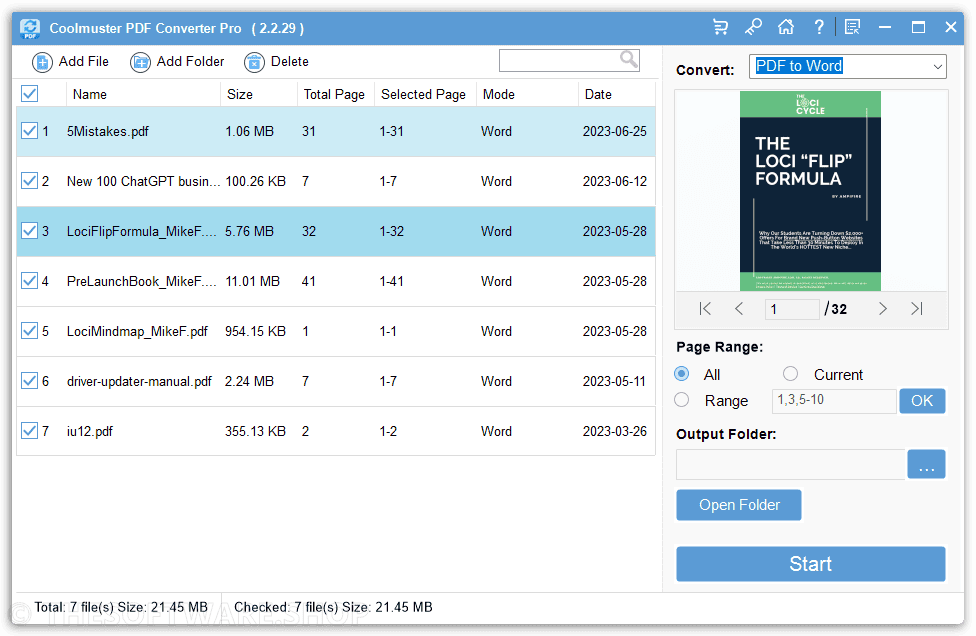The height and width of the screenshot is (636, 976).
Task: Click the 1-31 selected page cell
Action: 392,131
